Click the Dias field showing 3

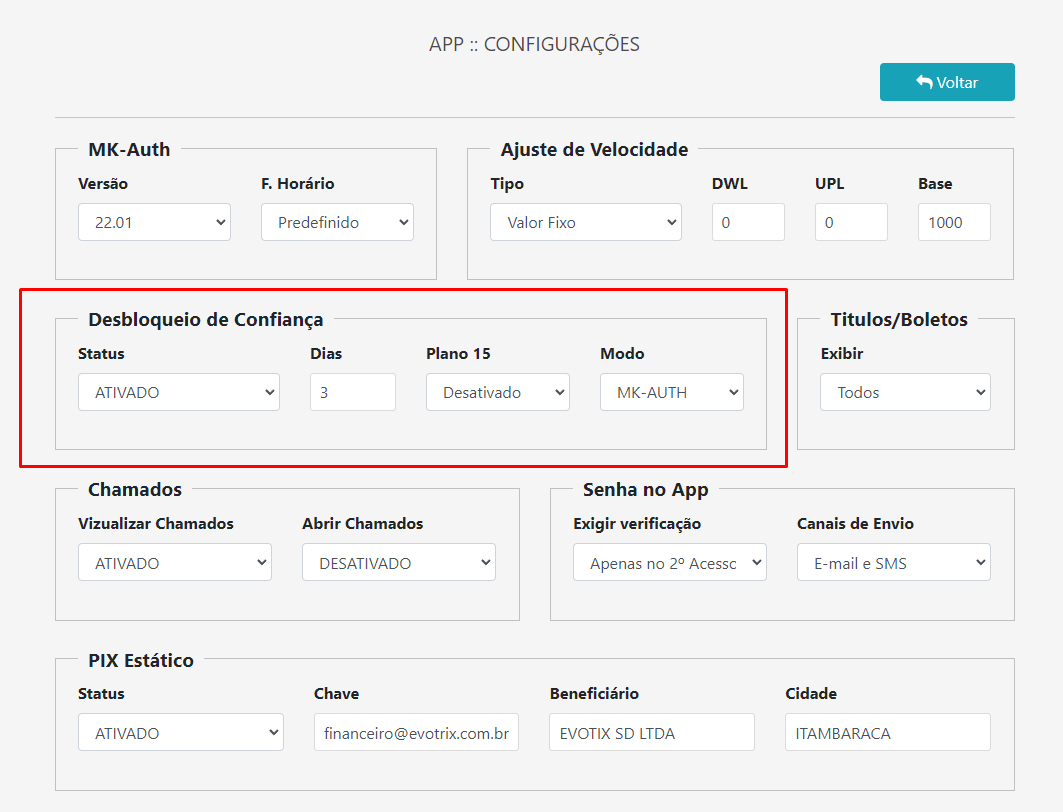coord(352,392)
